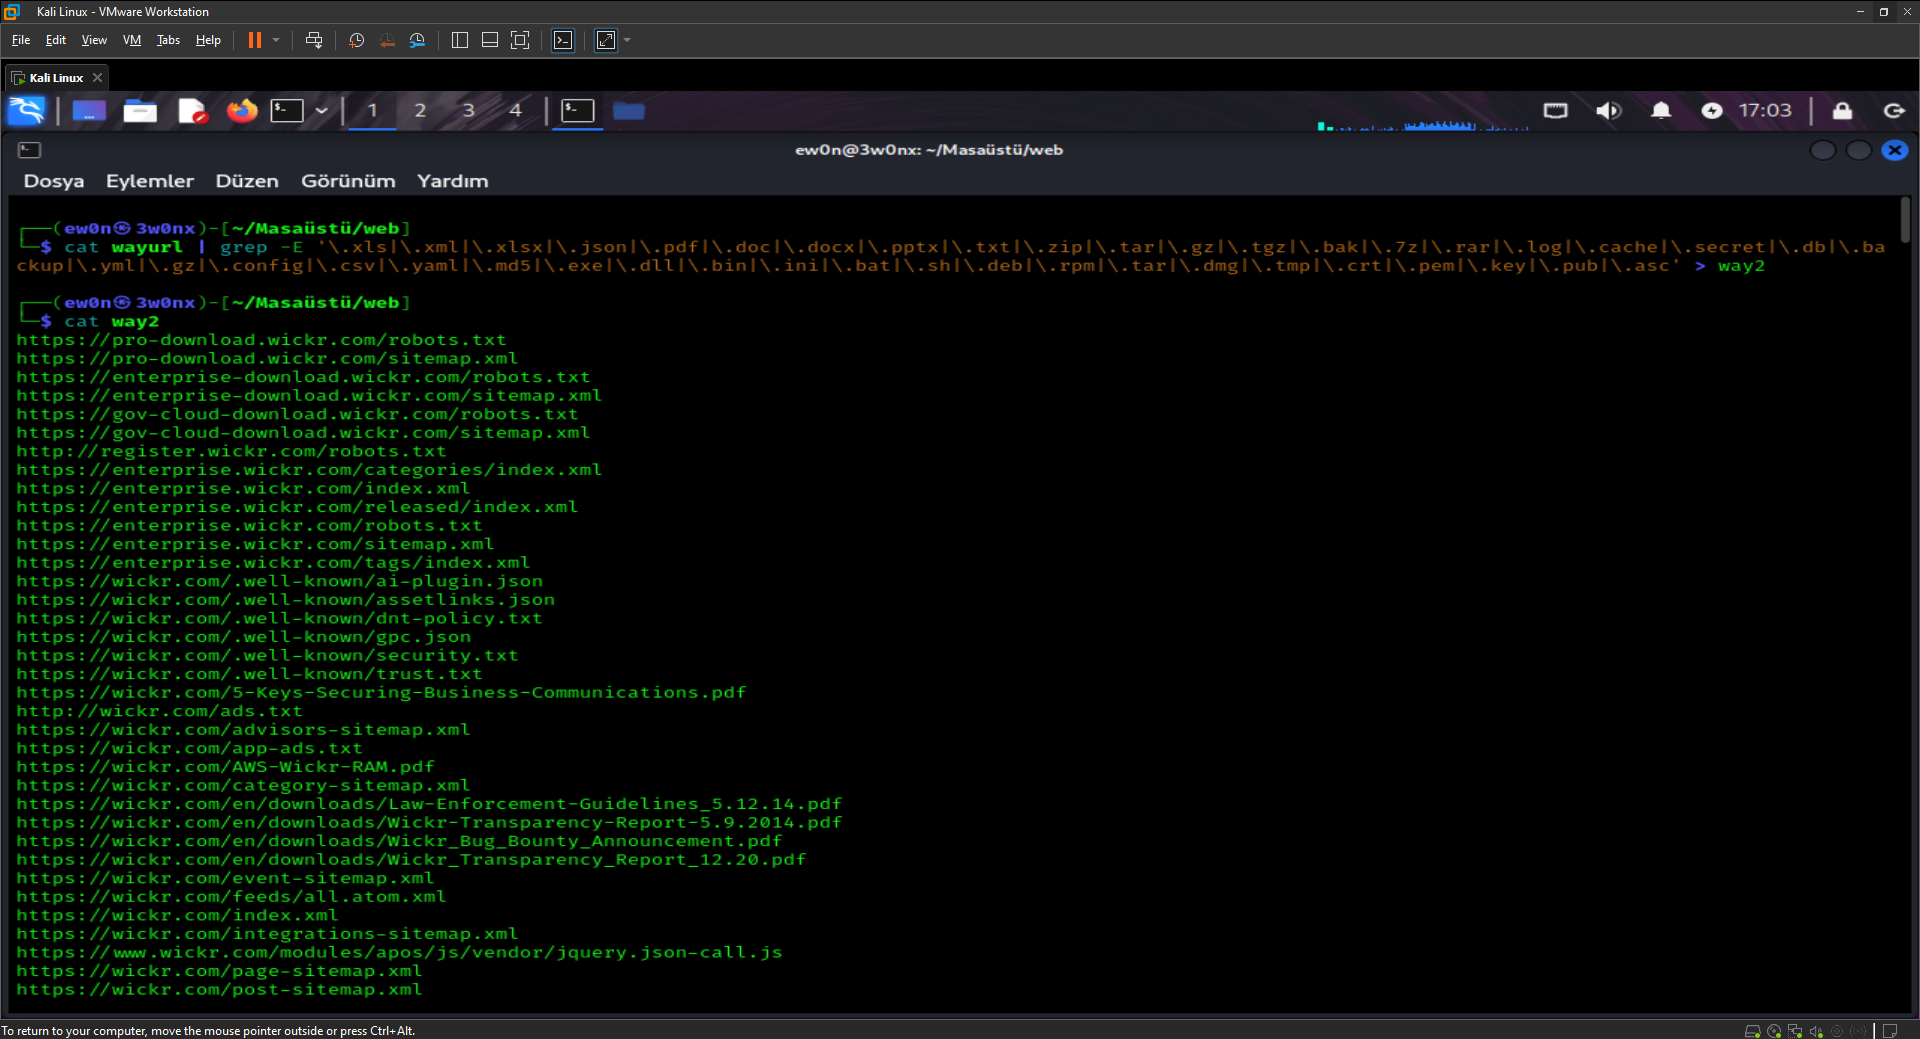Click the wickr.com/.well-known/security.txt URL line

[x=267, y=656]
